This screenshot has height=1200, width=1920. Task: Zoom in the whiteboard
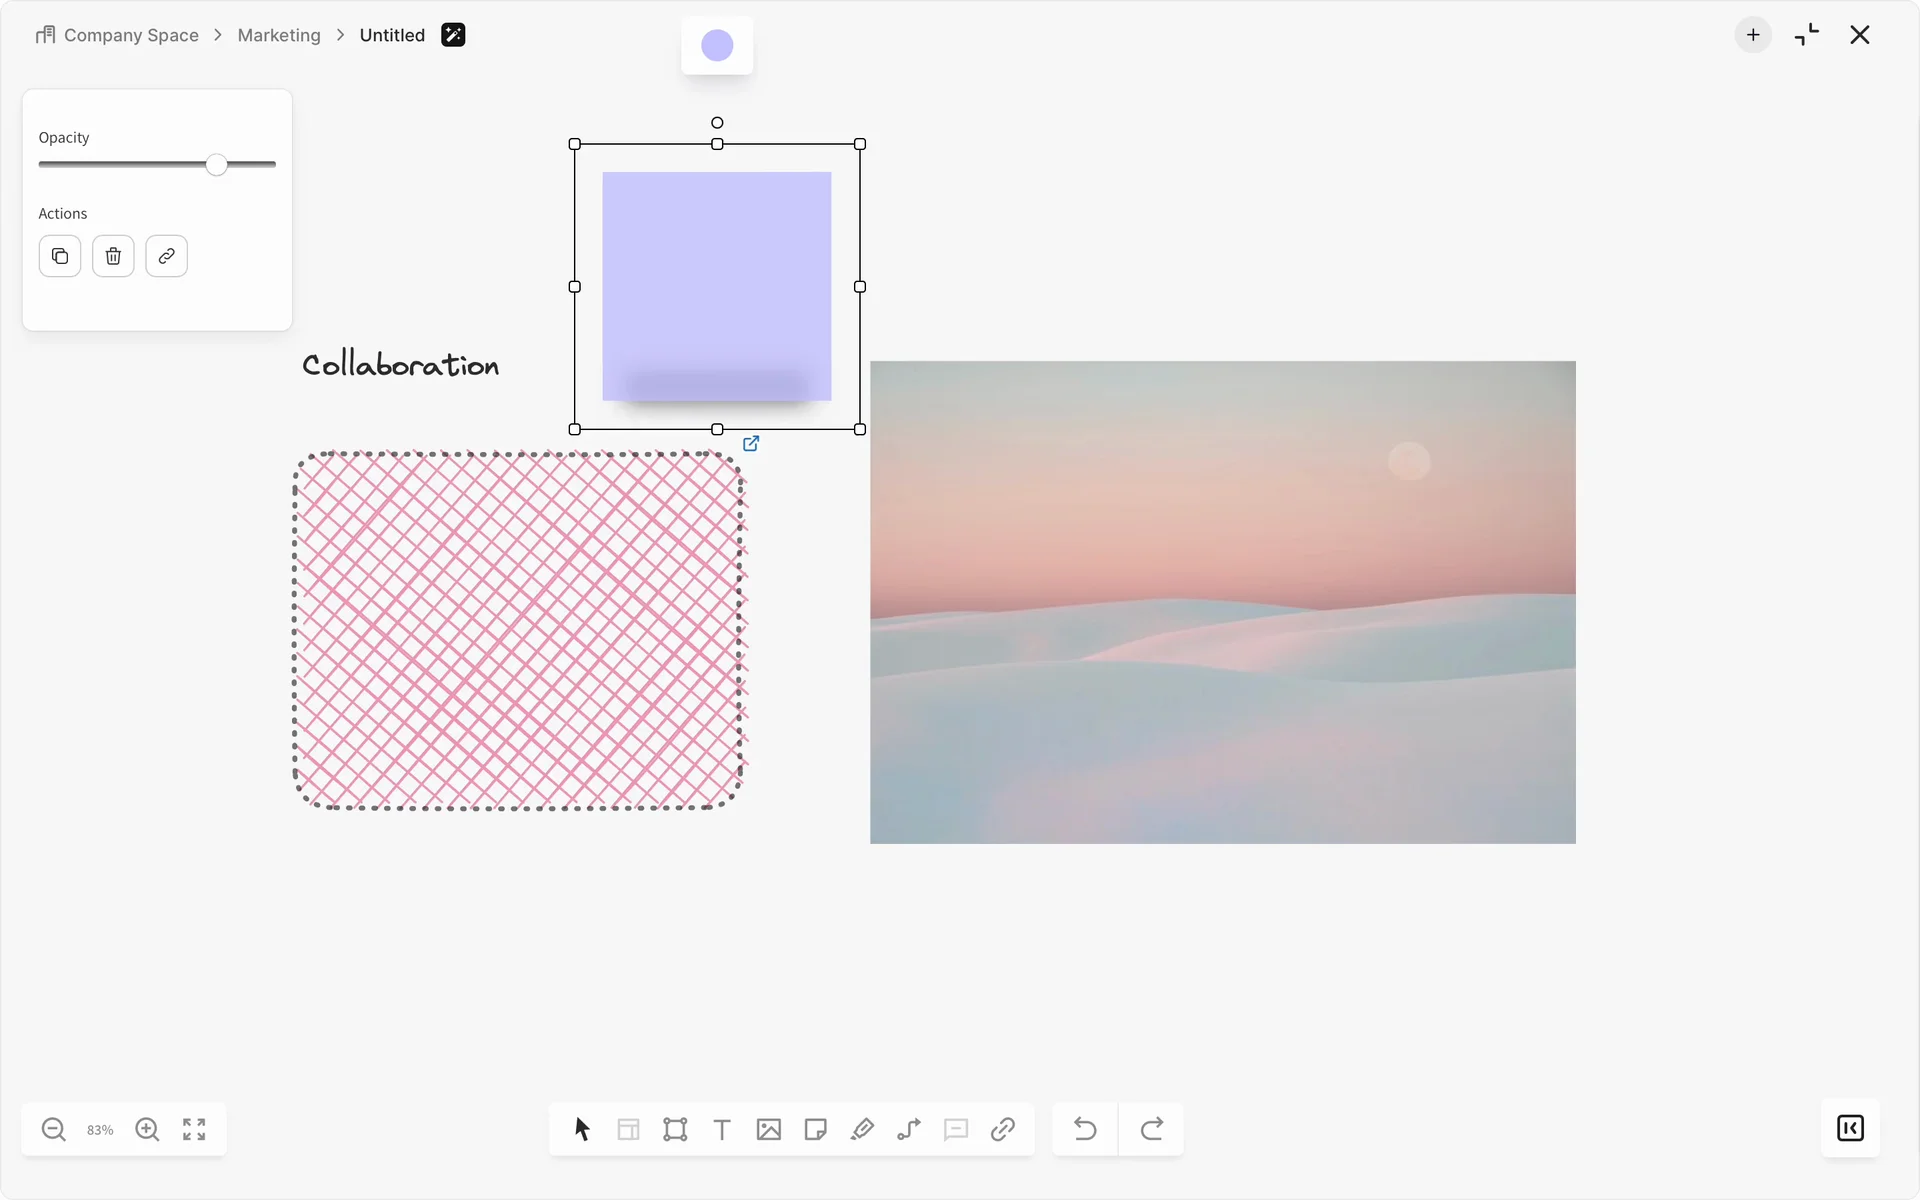coord(147,1129)
